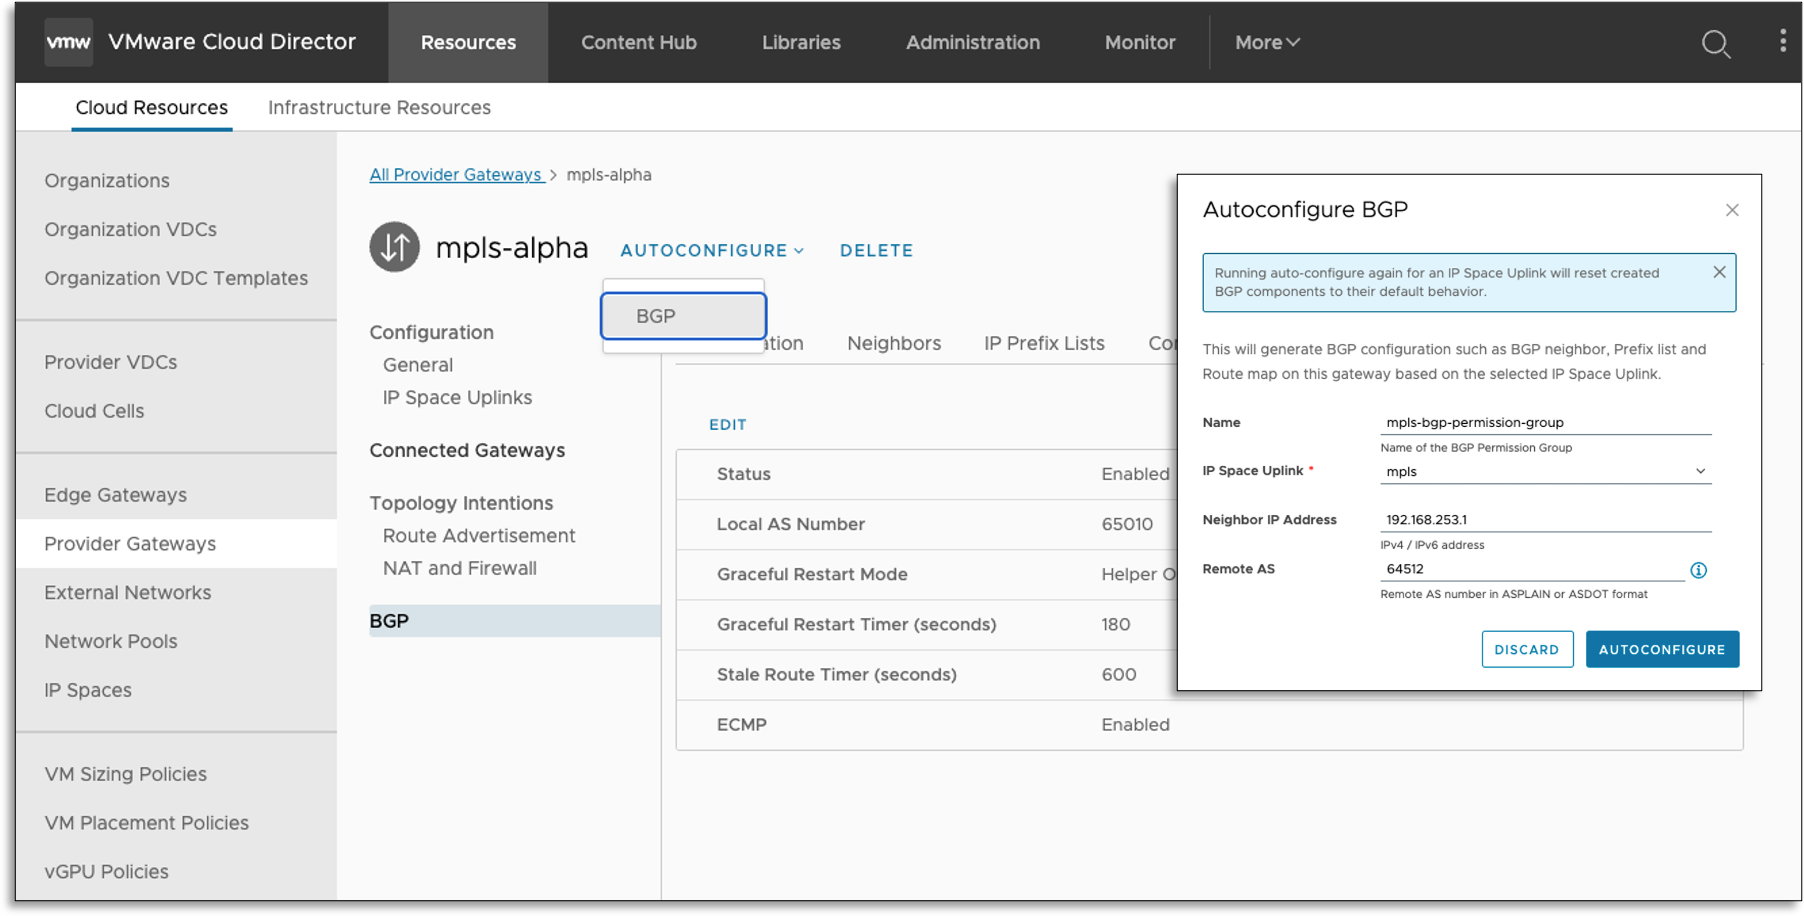Dismiss the auto-configure info alert banner
This screenshot has height=916, width=1804.
1719,272
